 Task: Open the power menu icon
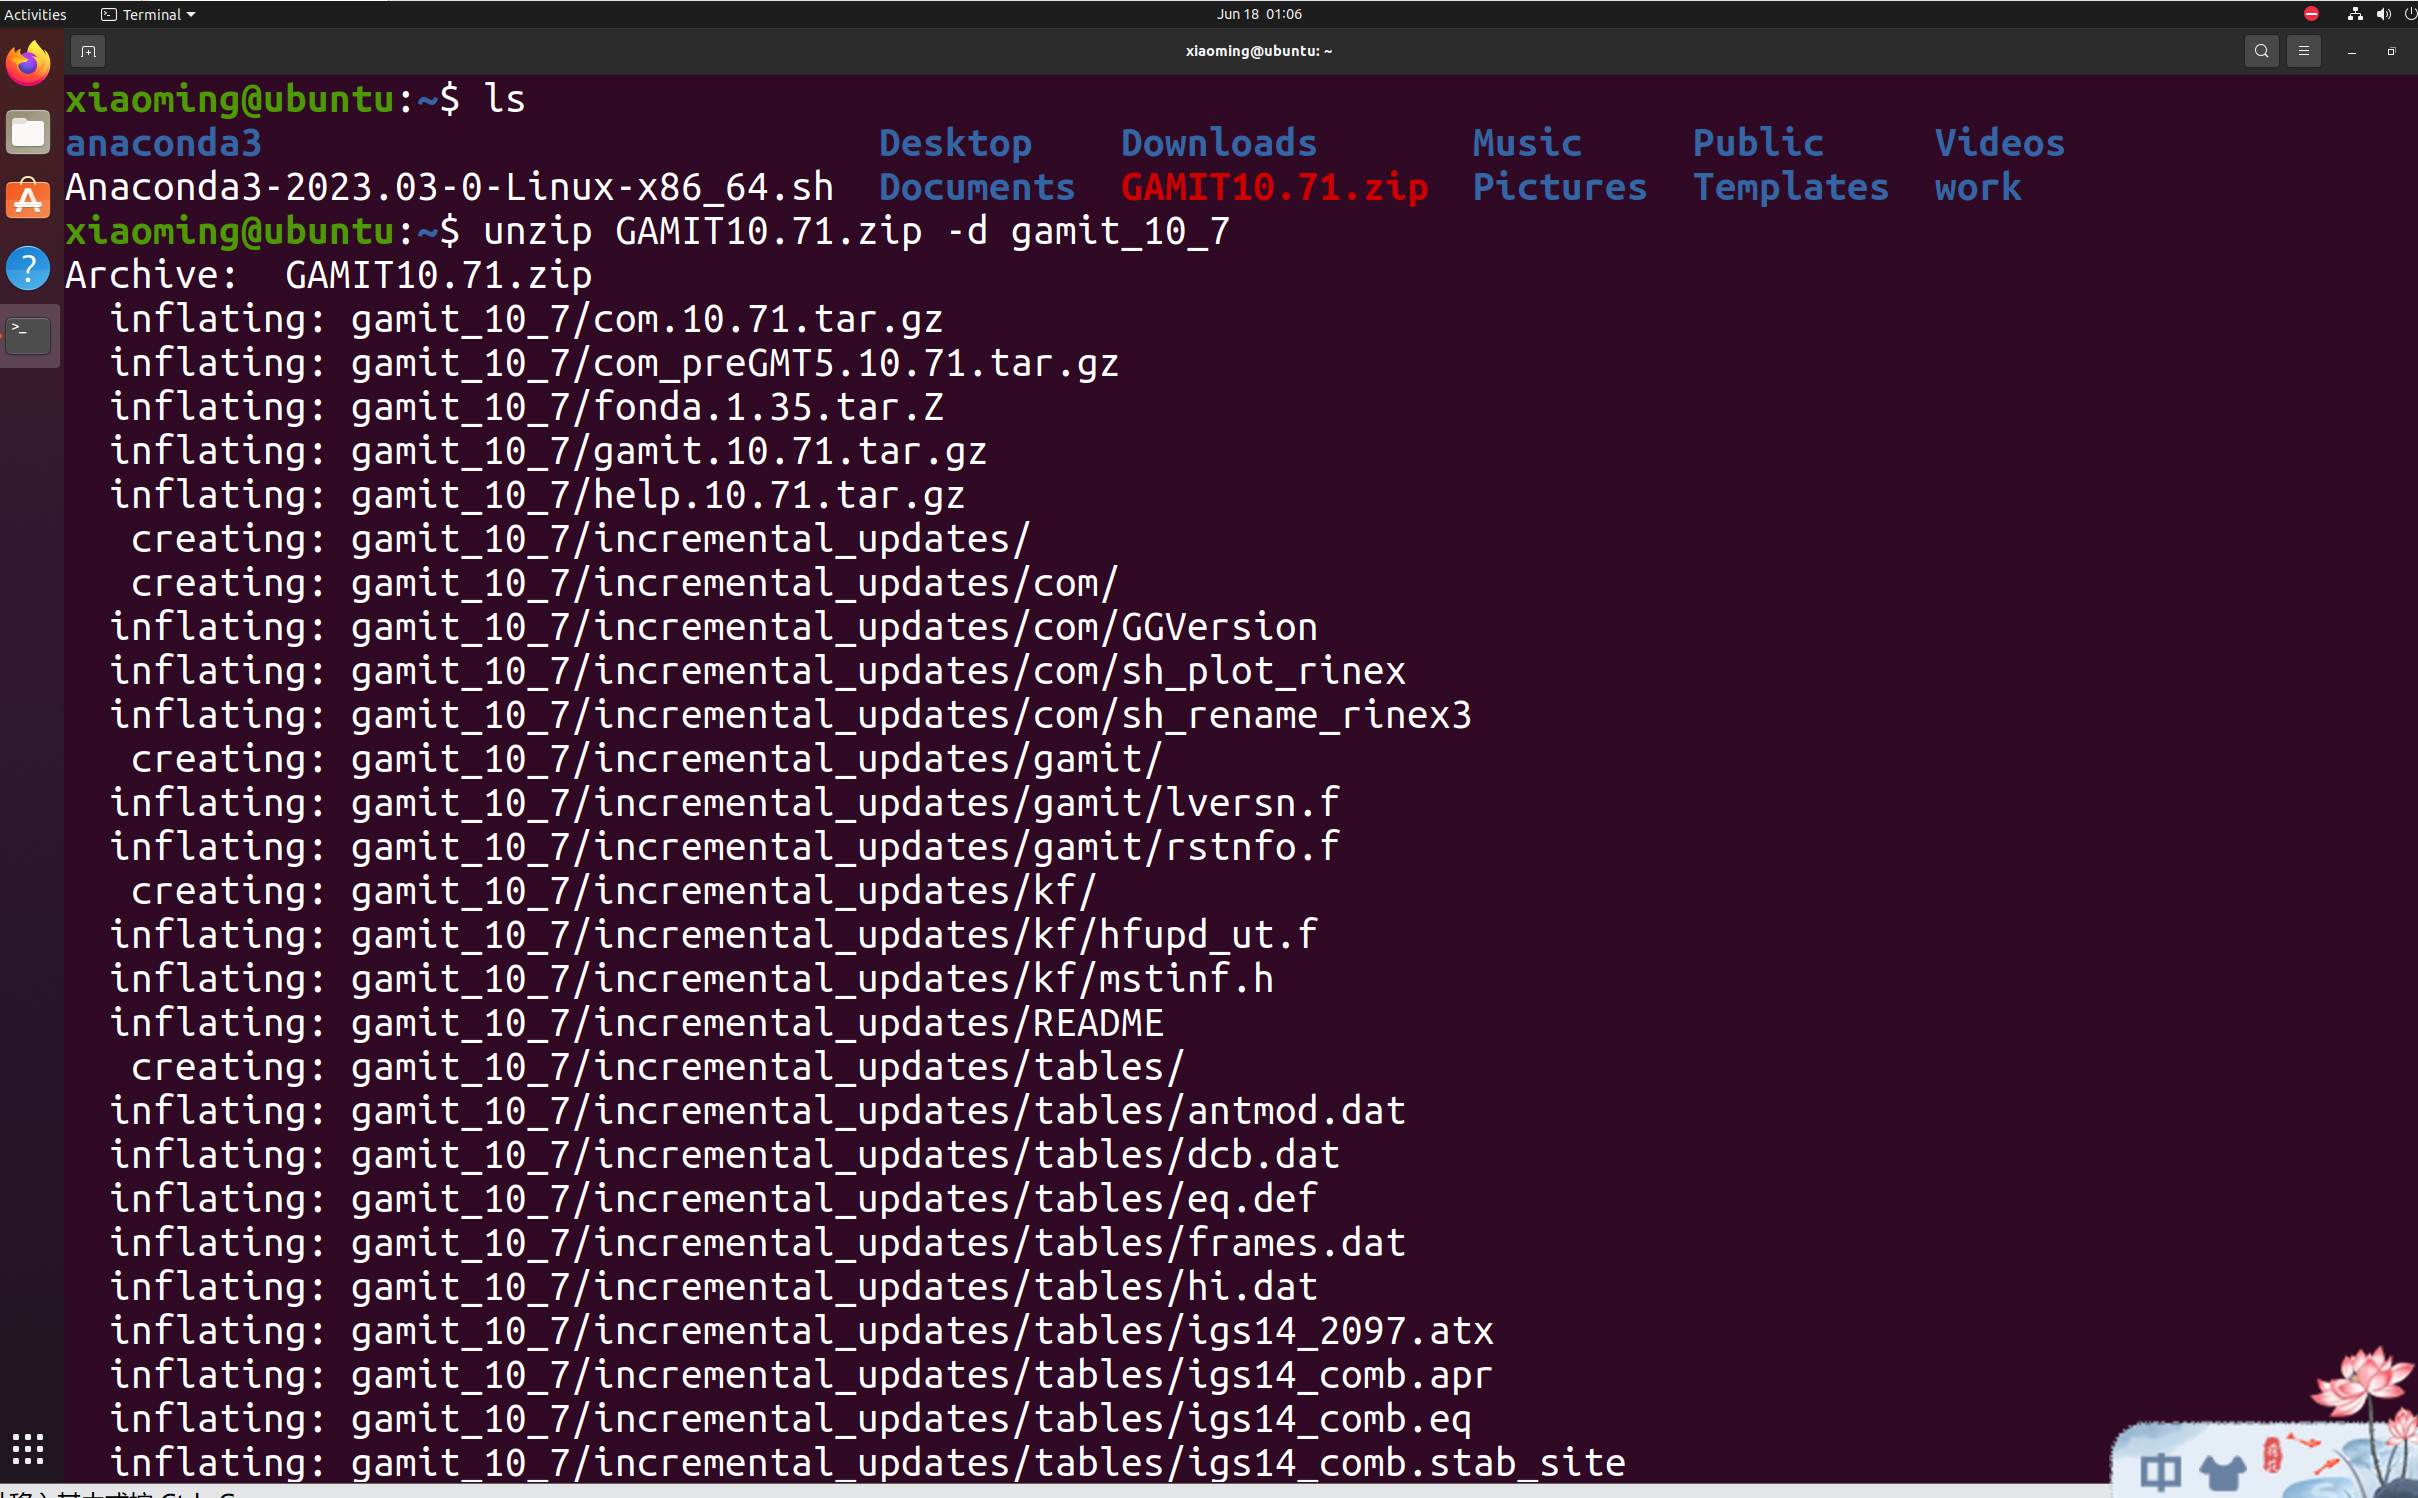click(2410, 14)
